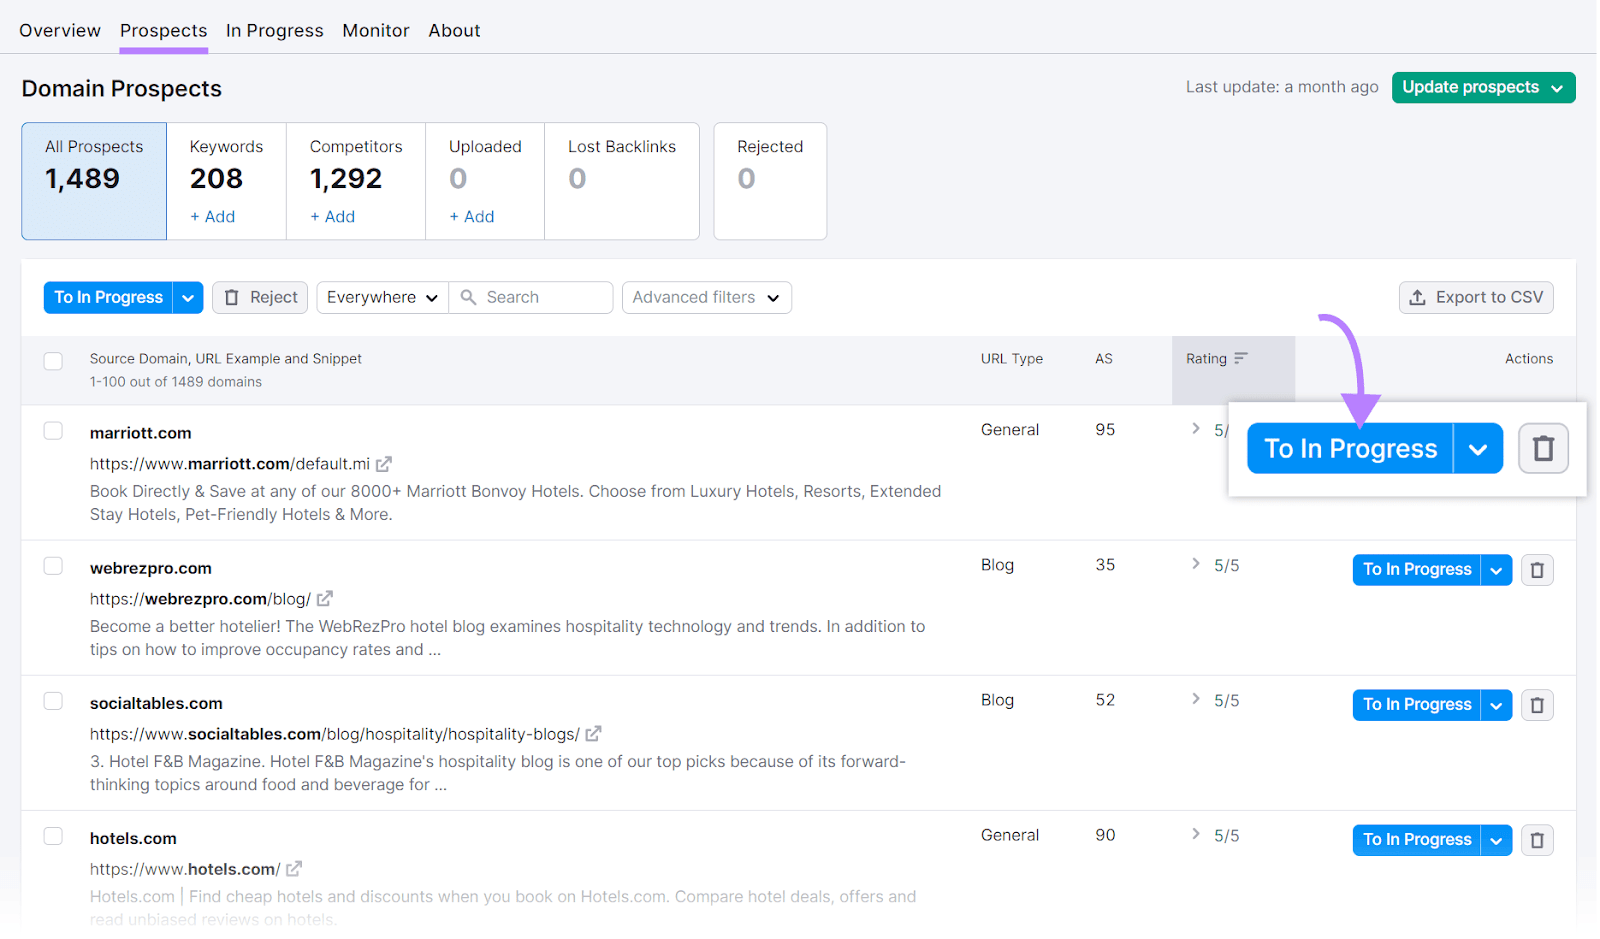Click the external link icon beside hotels.com URL
The height and width of the screenshot is (939, 1600).
pos(293,869)
